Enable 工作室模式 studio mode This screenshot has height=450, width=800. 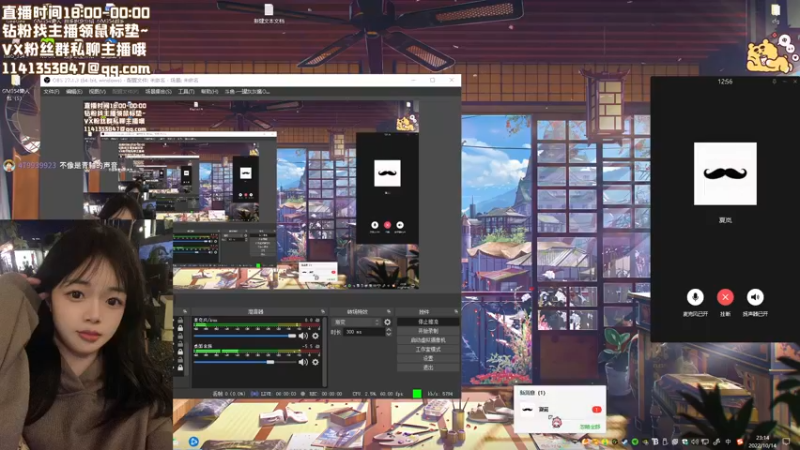428,349
